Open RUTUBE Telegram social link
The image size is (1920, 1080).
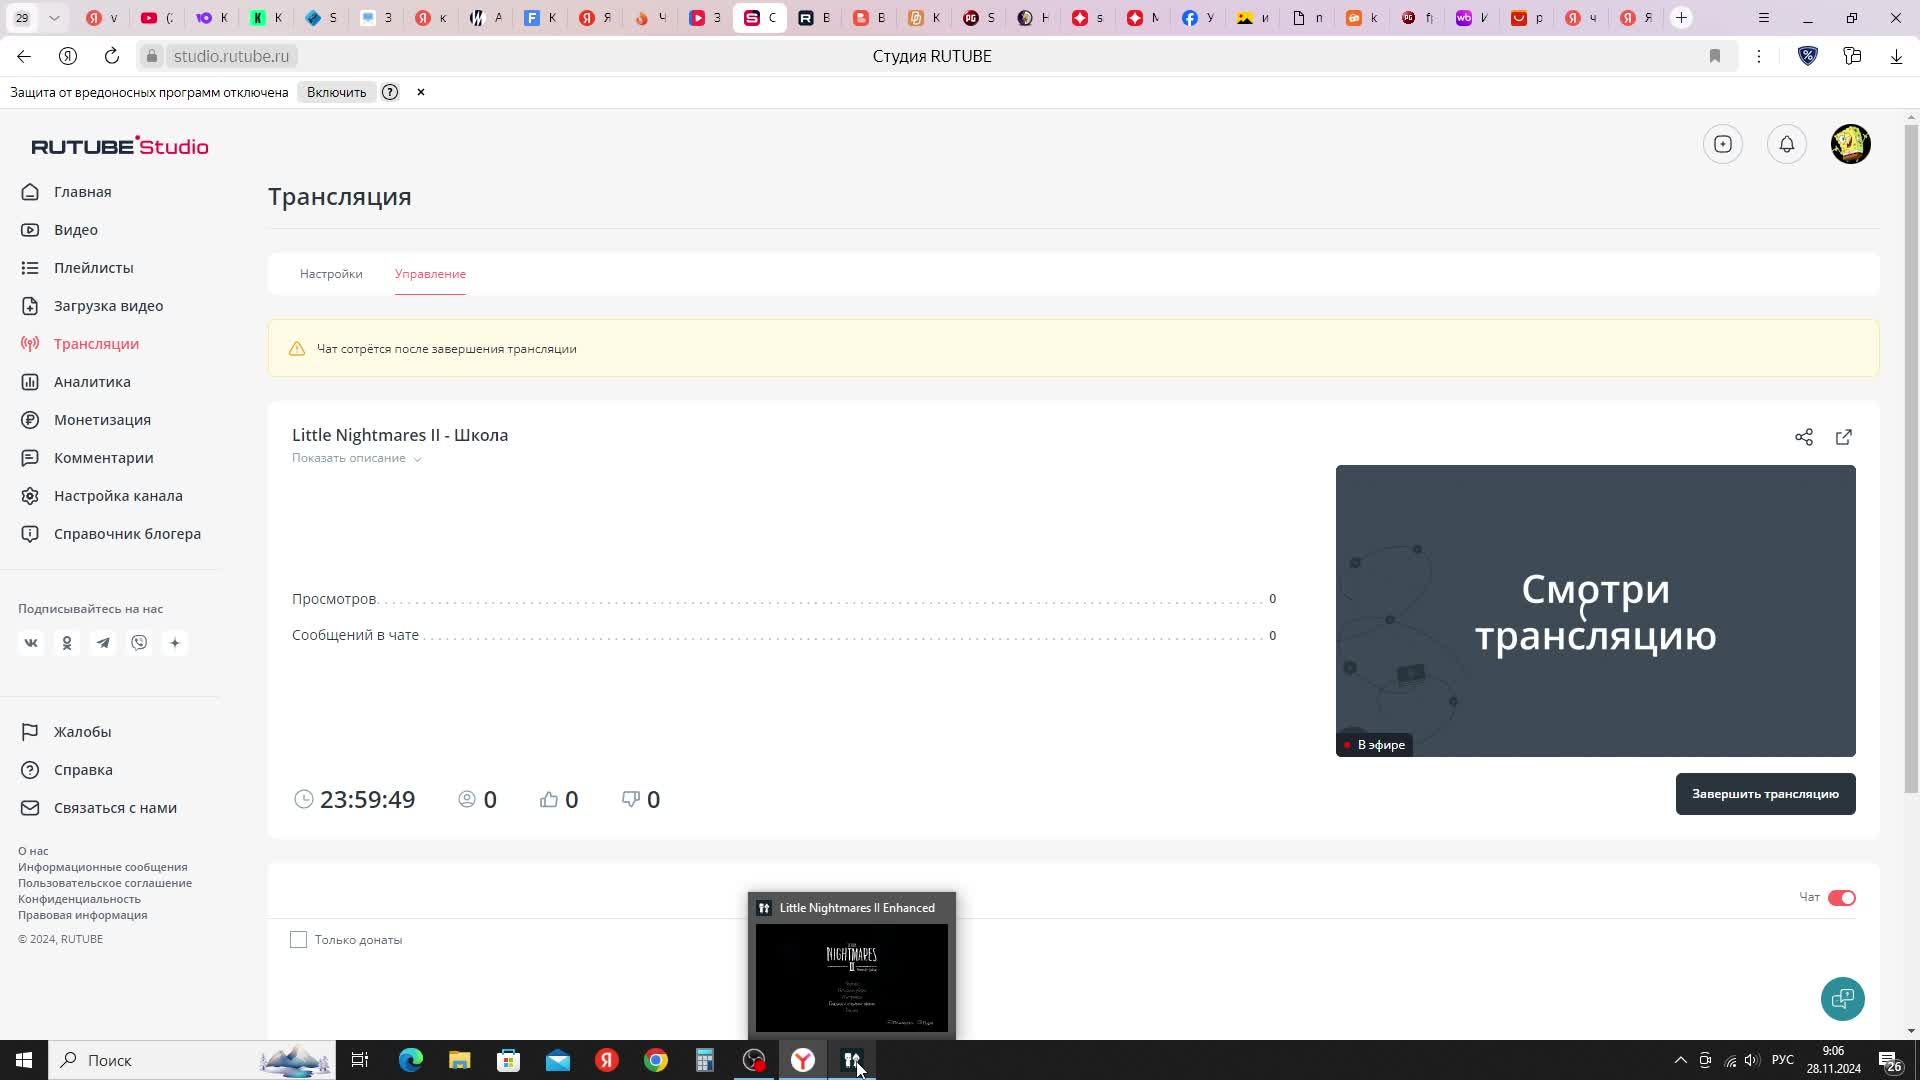point(103,643)
